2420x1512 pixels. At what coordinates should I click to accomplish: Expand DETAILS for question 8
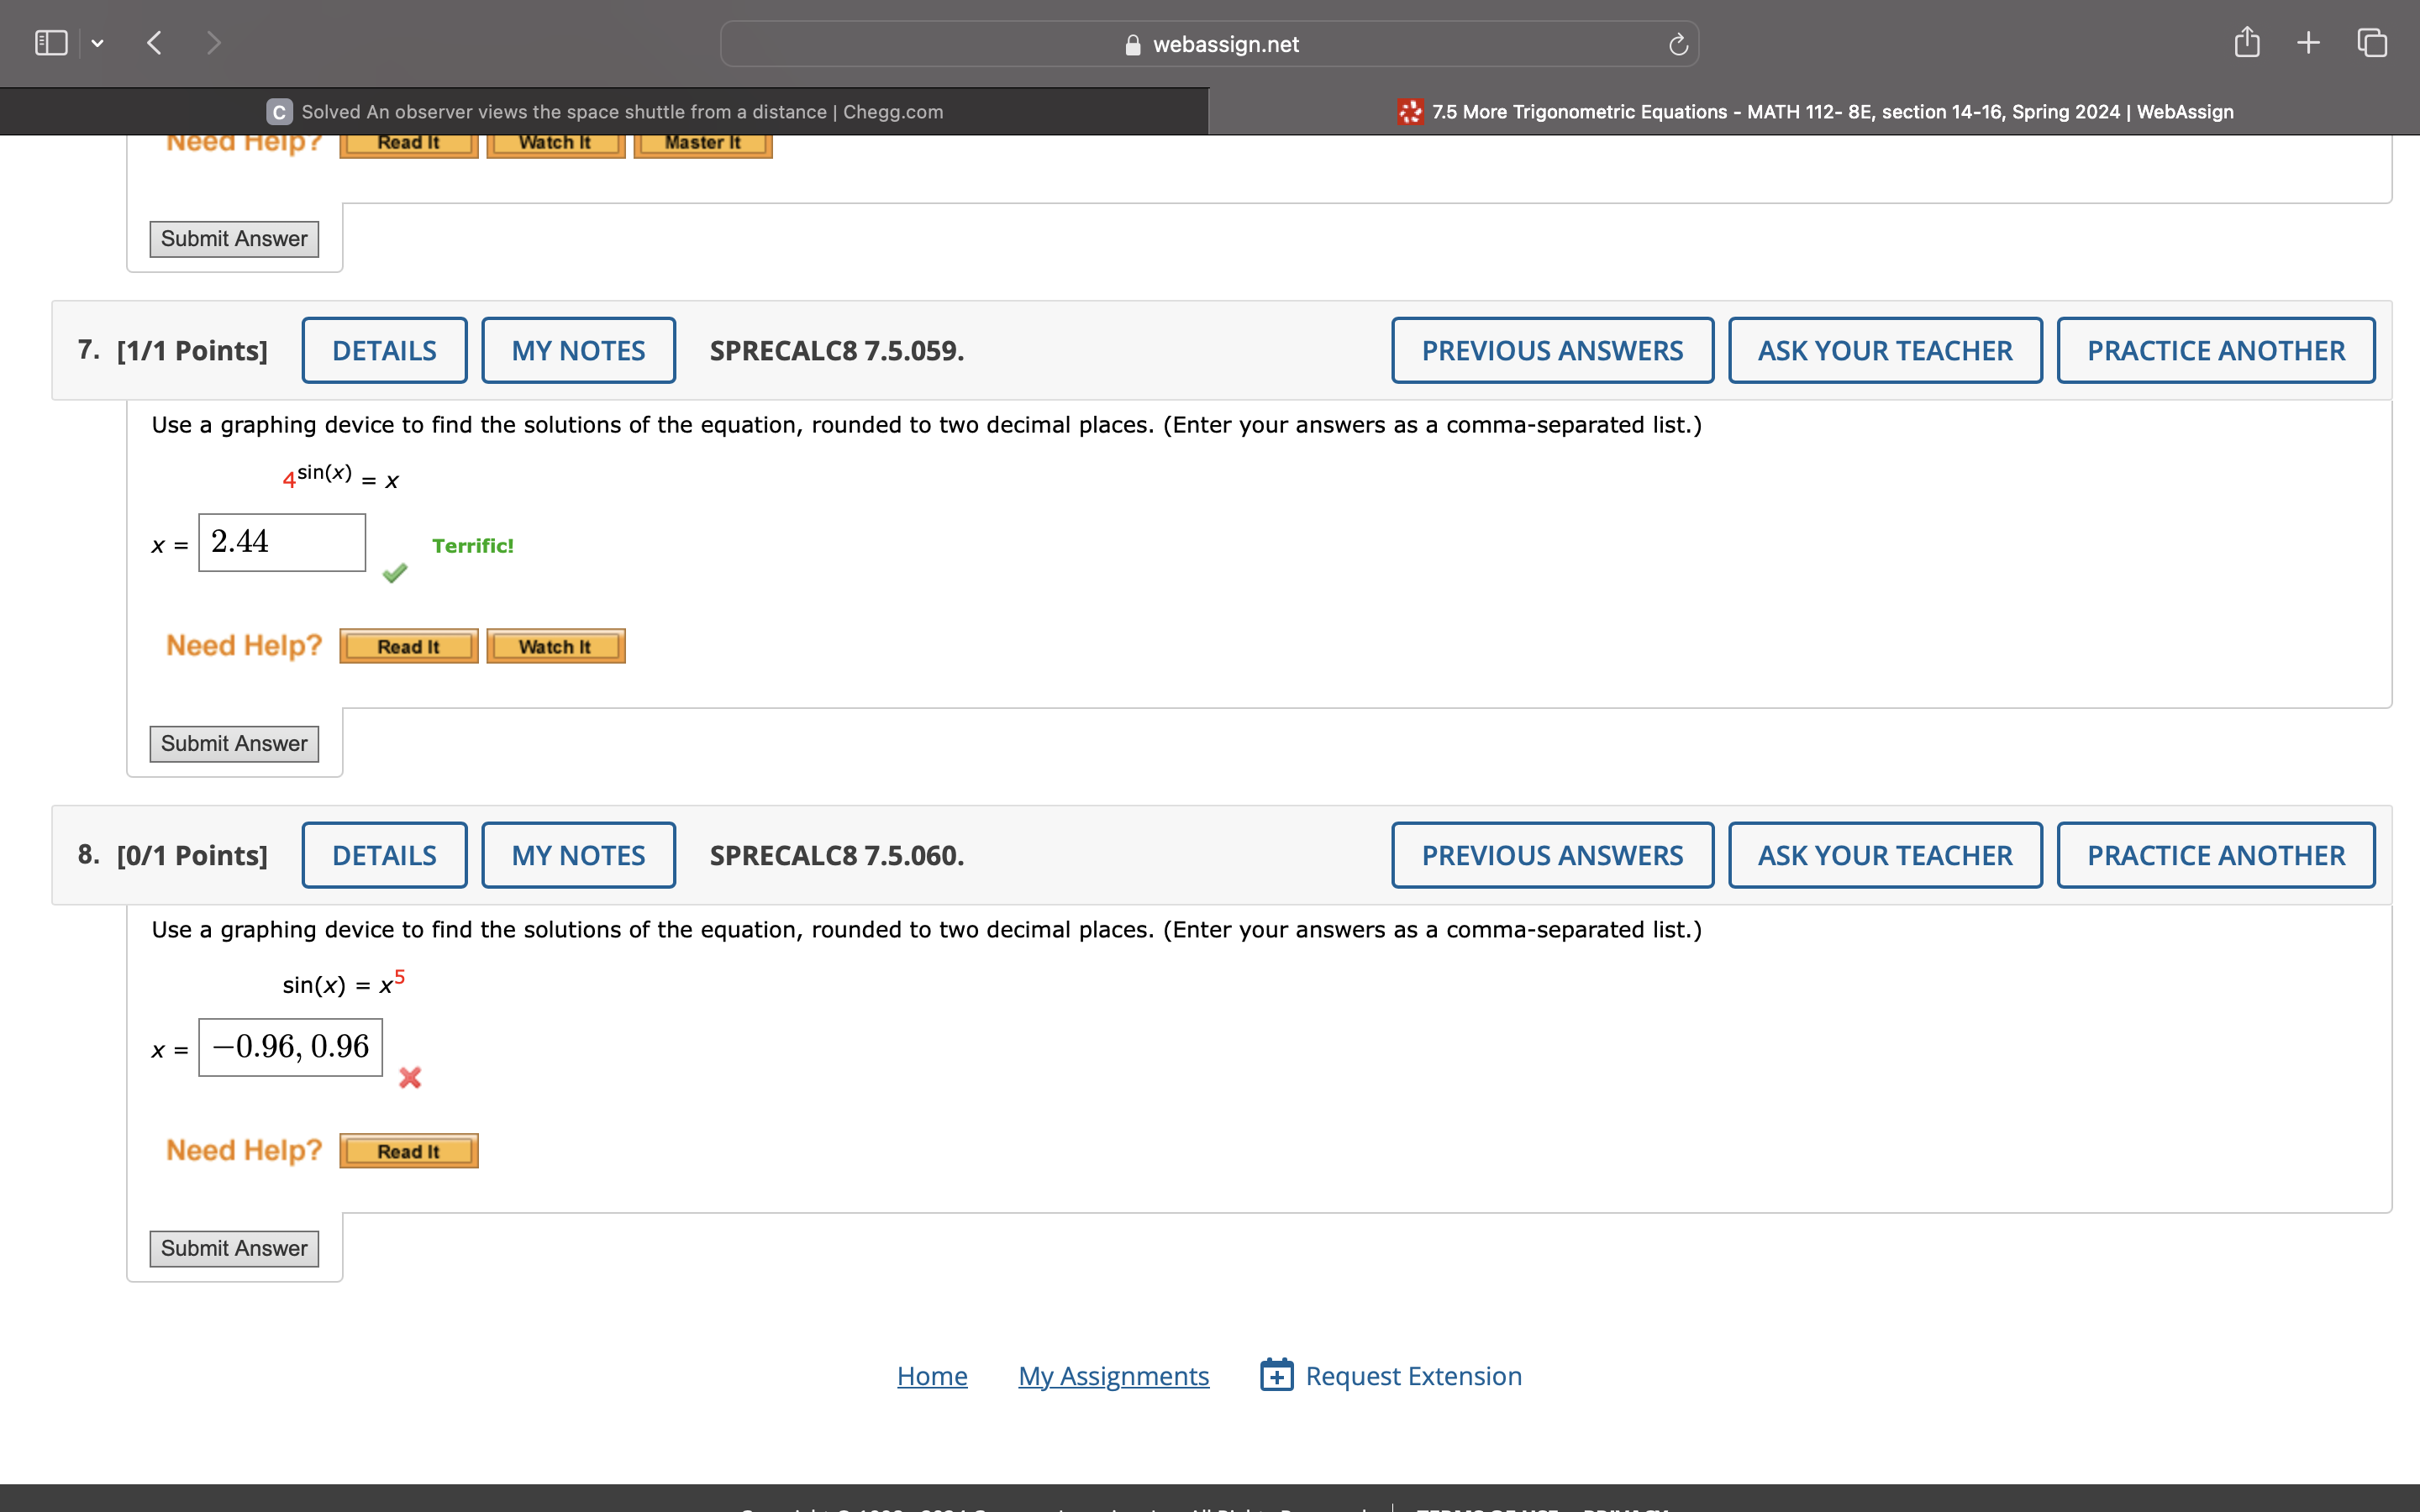coord(384,855)
